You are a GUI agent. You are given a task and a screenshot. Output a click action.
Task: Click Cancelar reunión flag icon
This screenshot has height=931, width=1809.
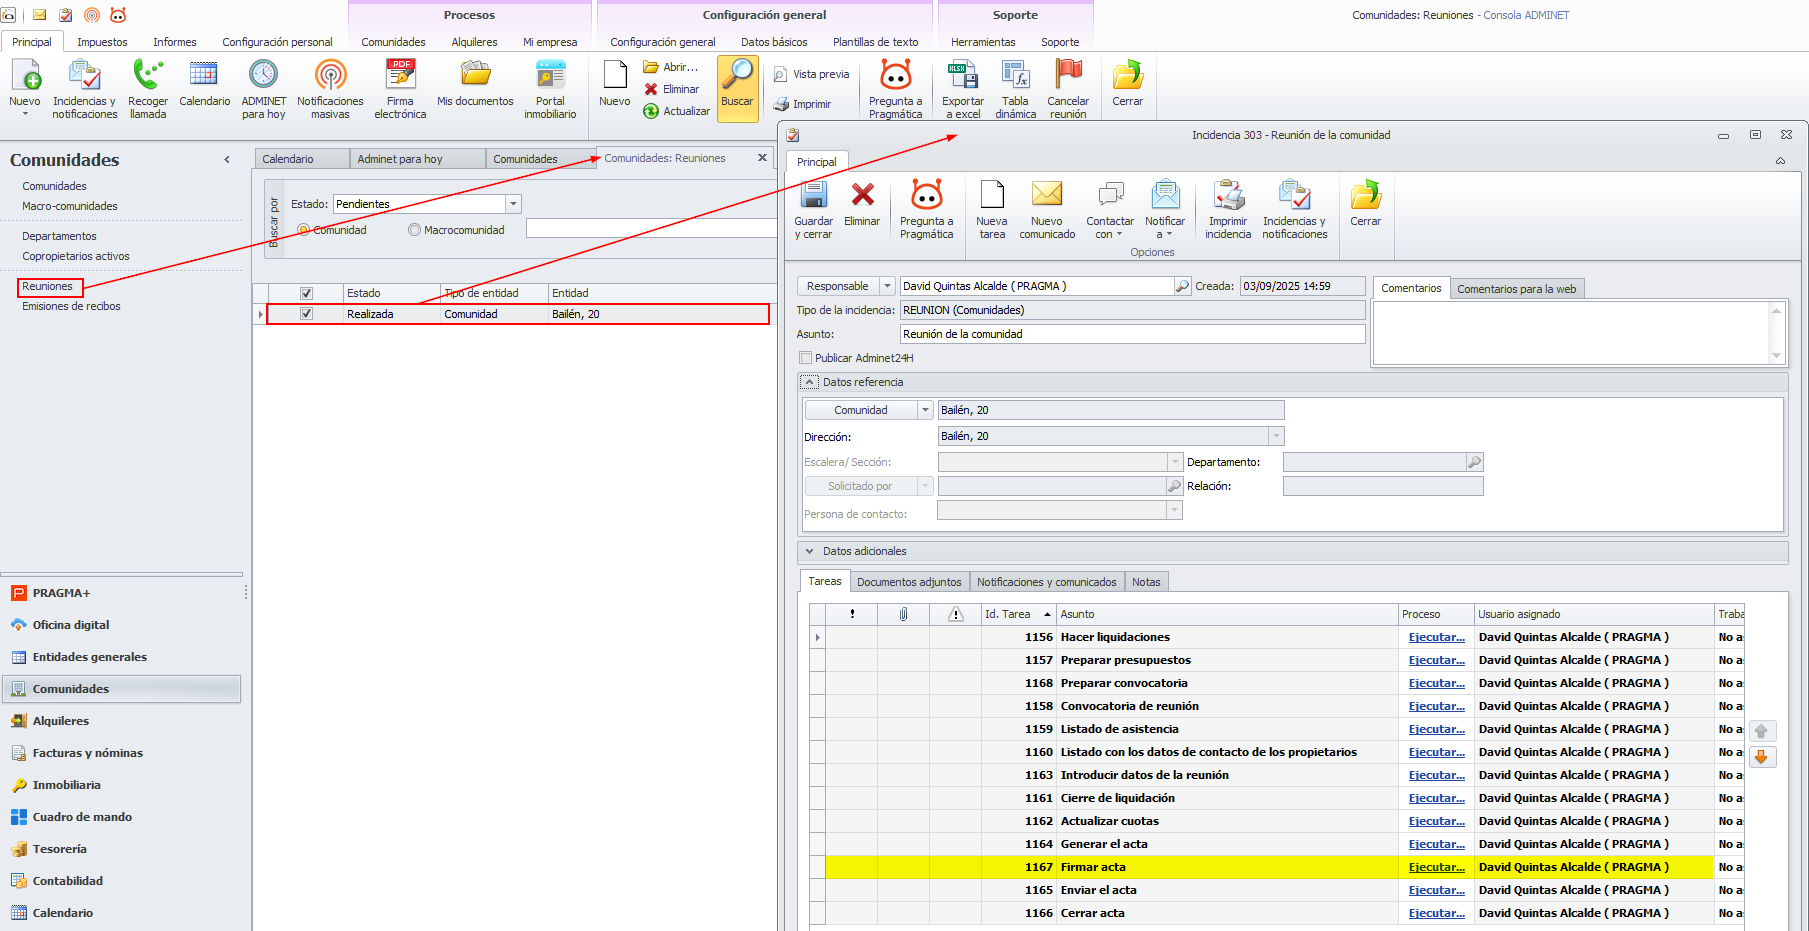tap(1068, 76)
